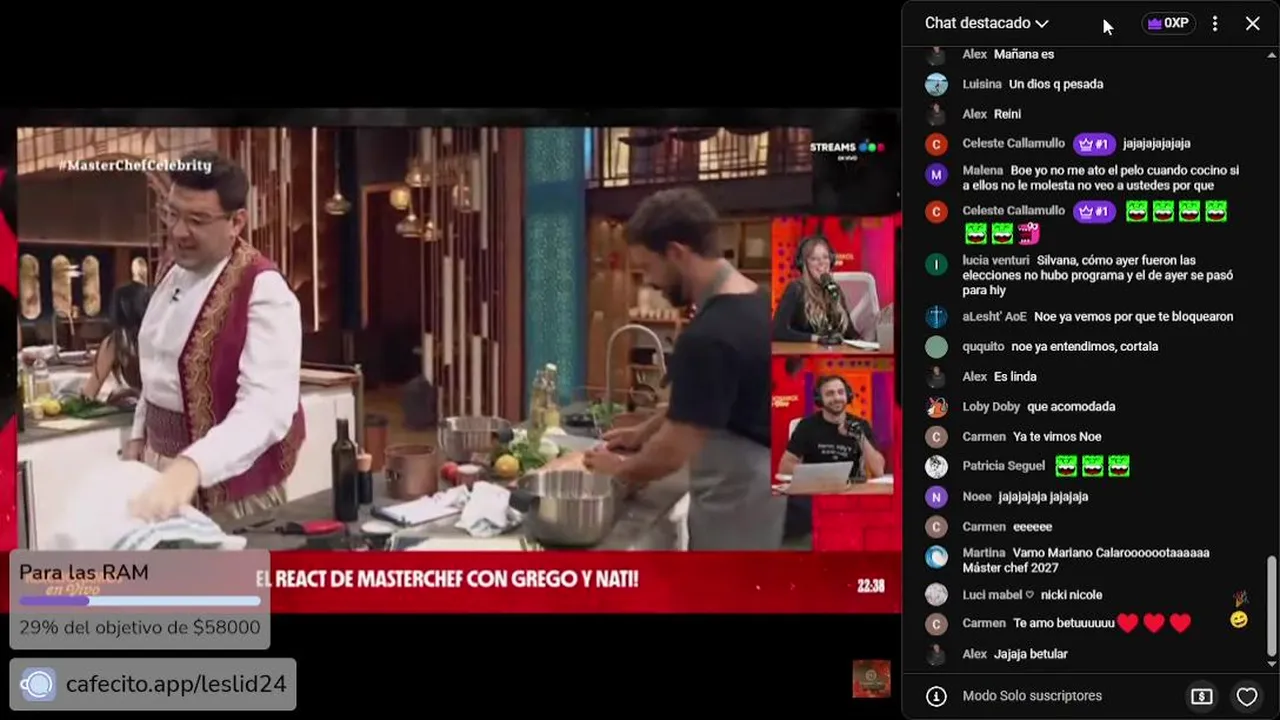Close the live chat panel
The image size is (1280, 720).
tap(1252, 23)
